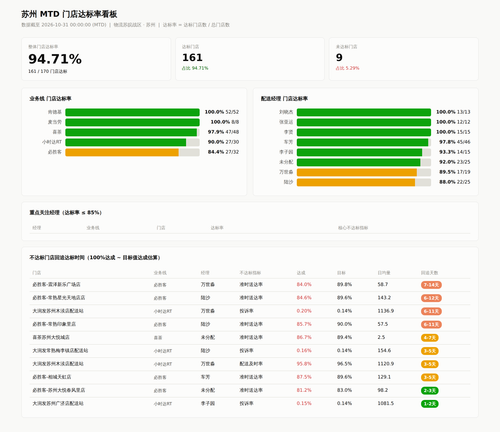500x432 pixels.
Task: Click the 4-7天 badge
Action: (x=430, y=338)
